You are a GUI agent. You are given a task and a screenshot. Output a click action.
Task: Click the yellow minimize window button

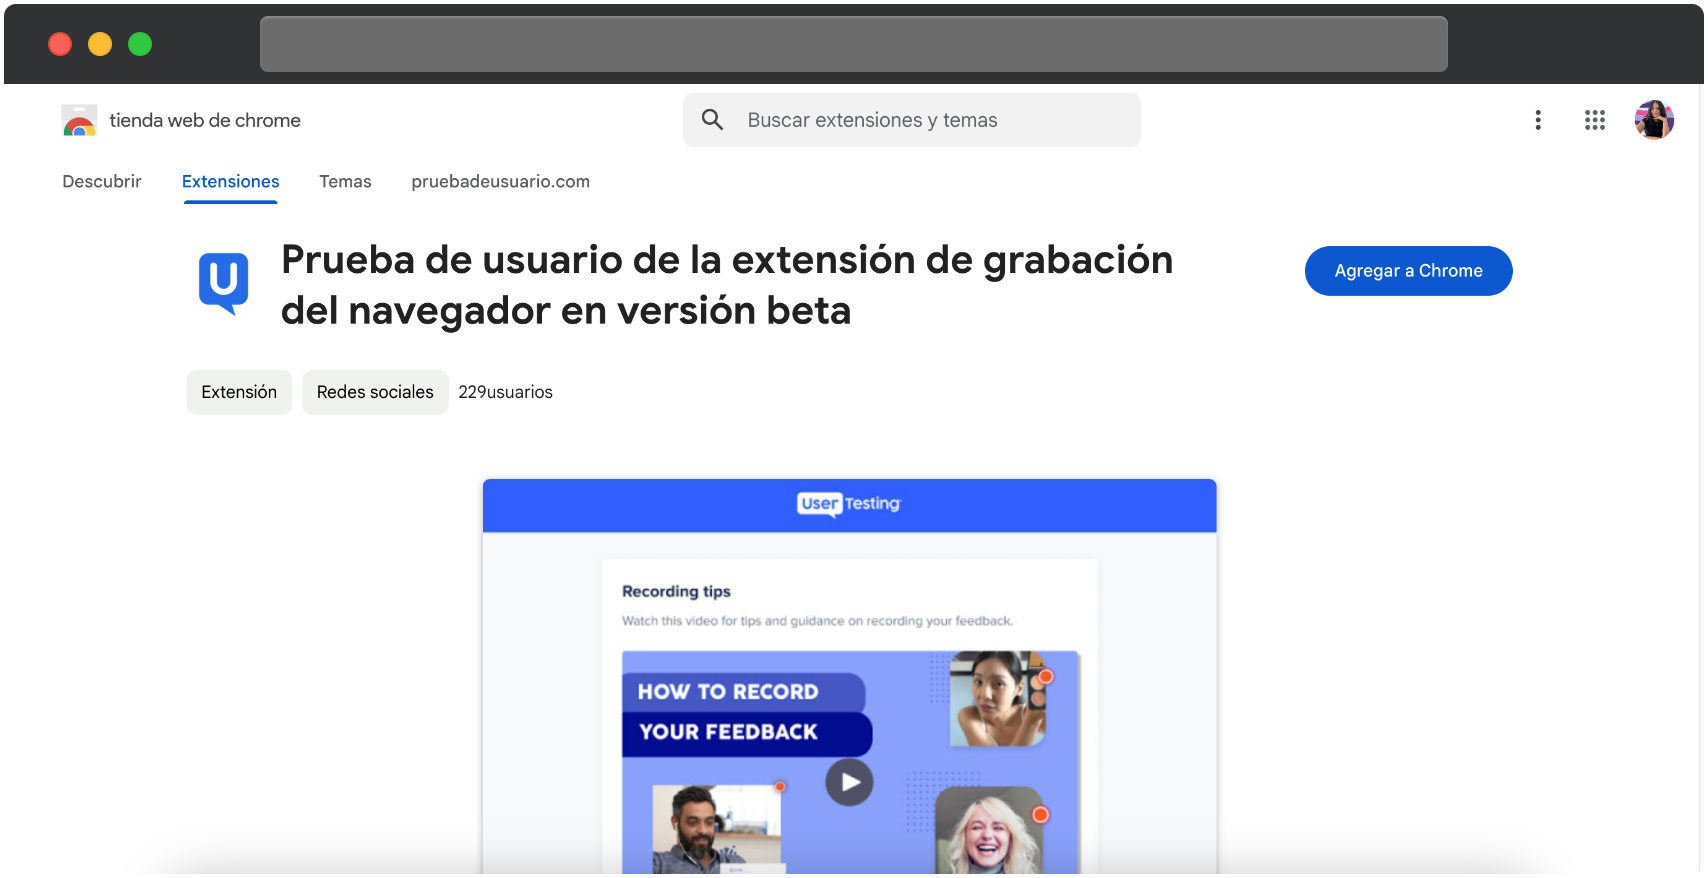point(100,44)
